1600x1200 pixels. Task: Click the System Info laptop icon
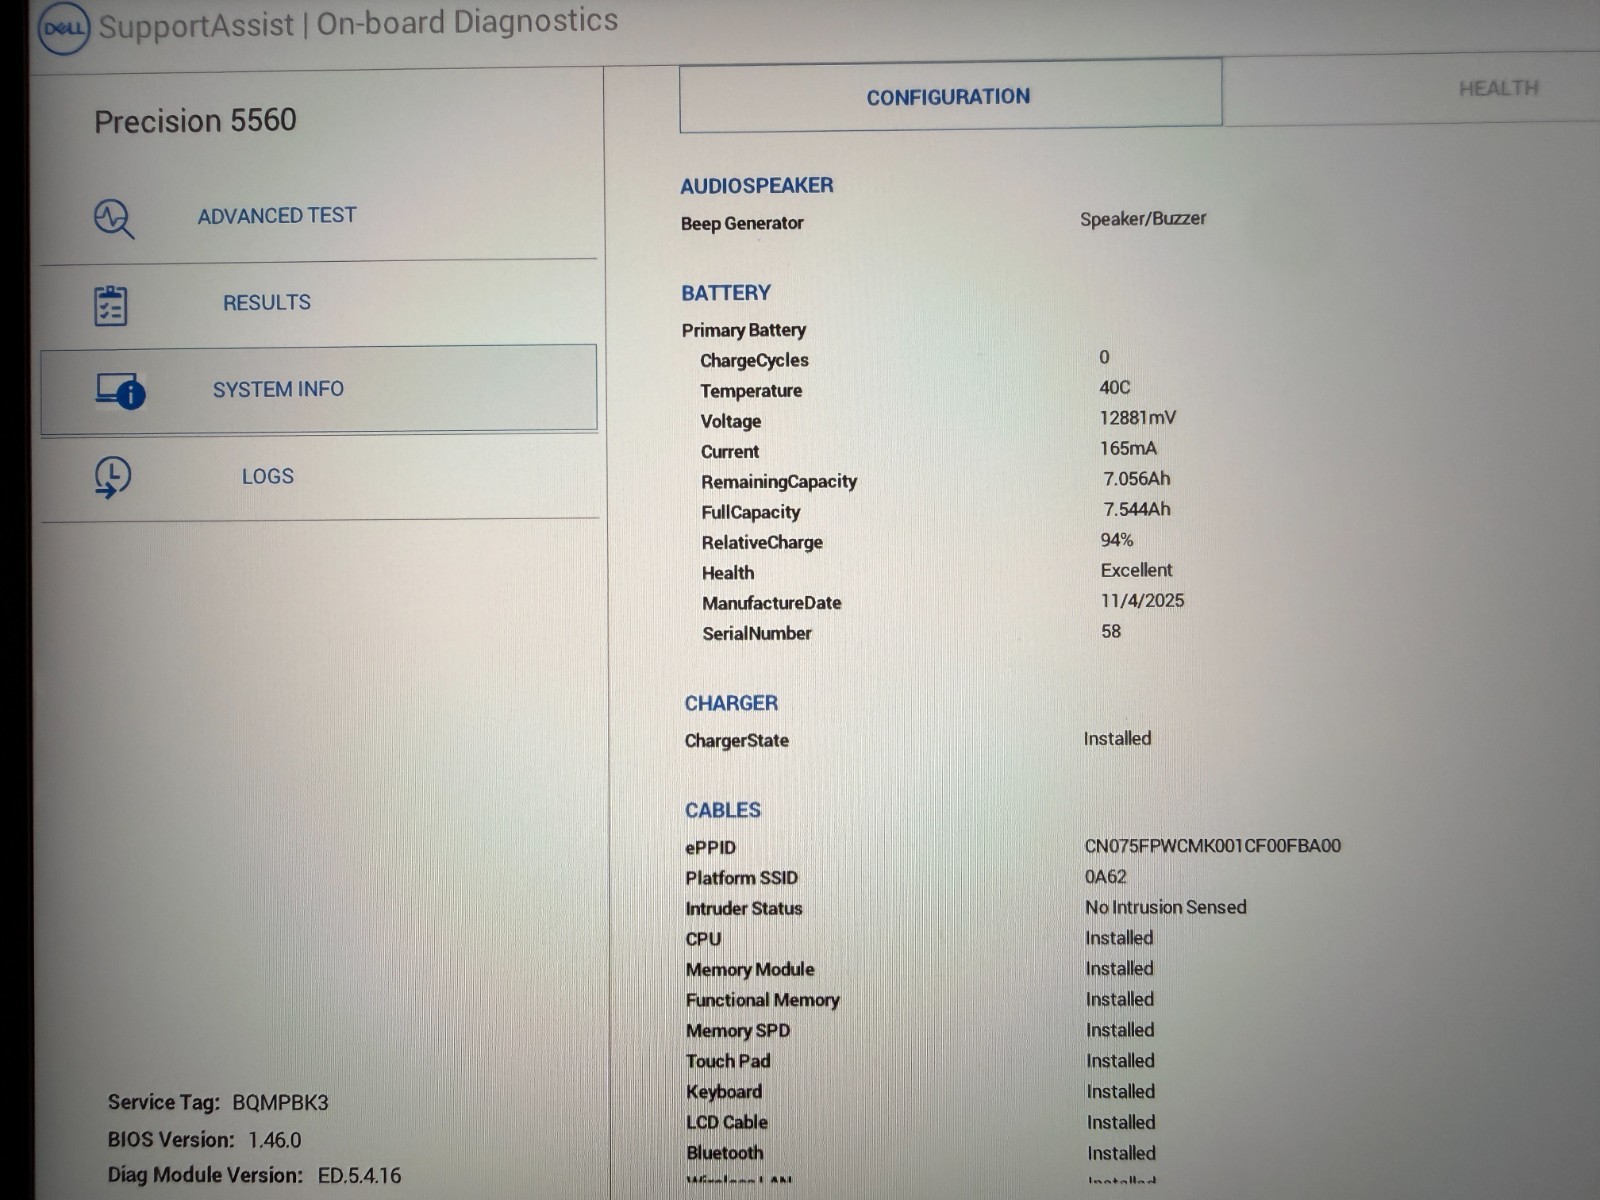120,391
